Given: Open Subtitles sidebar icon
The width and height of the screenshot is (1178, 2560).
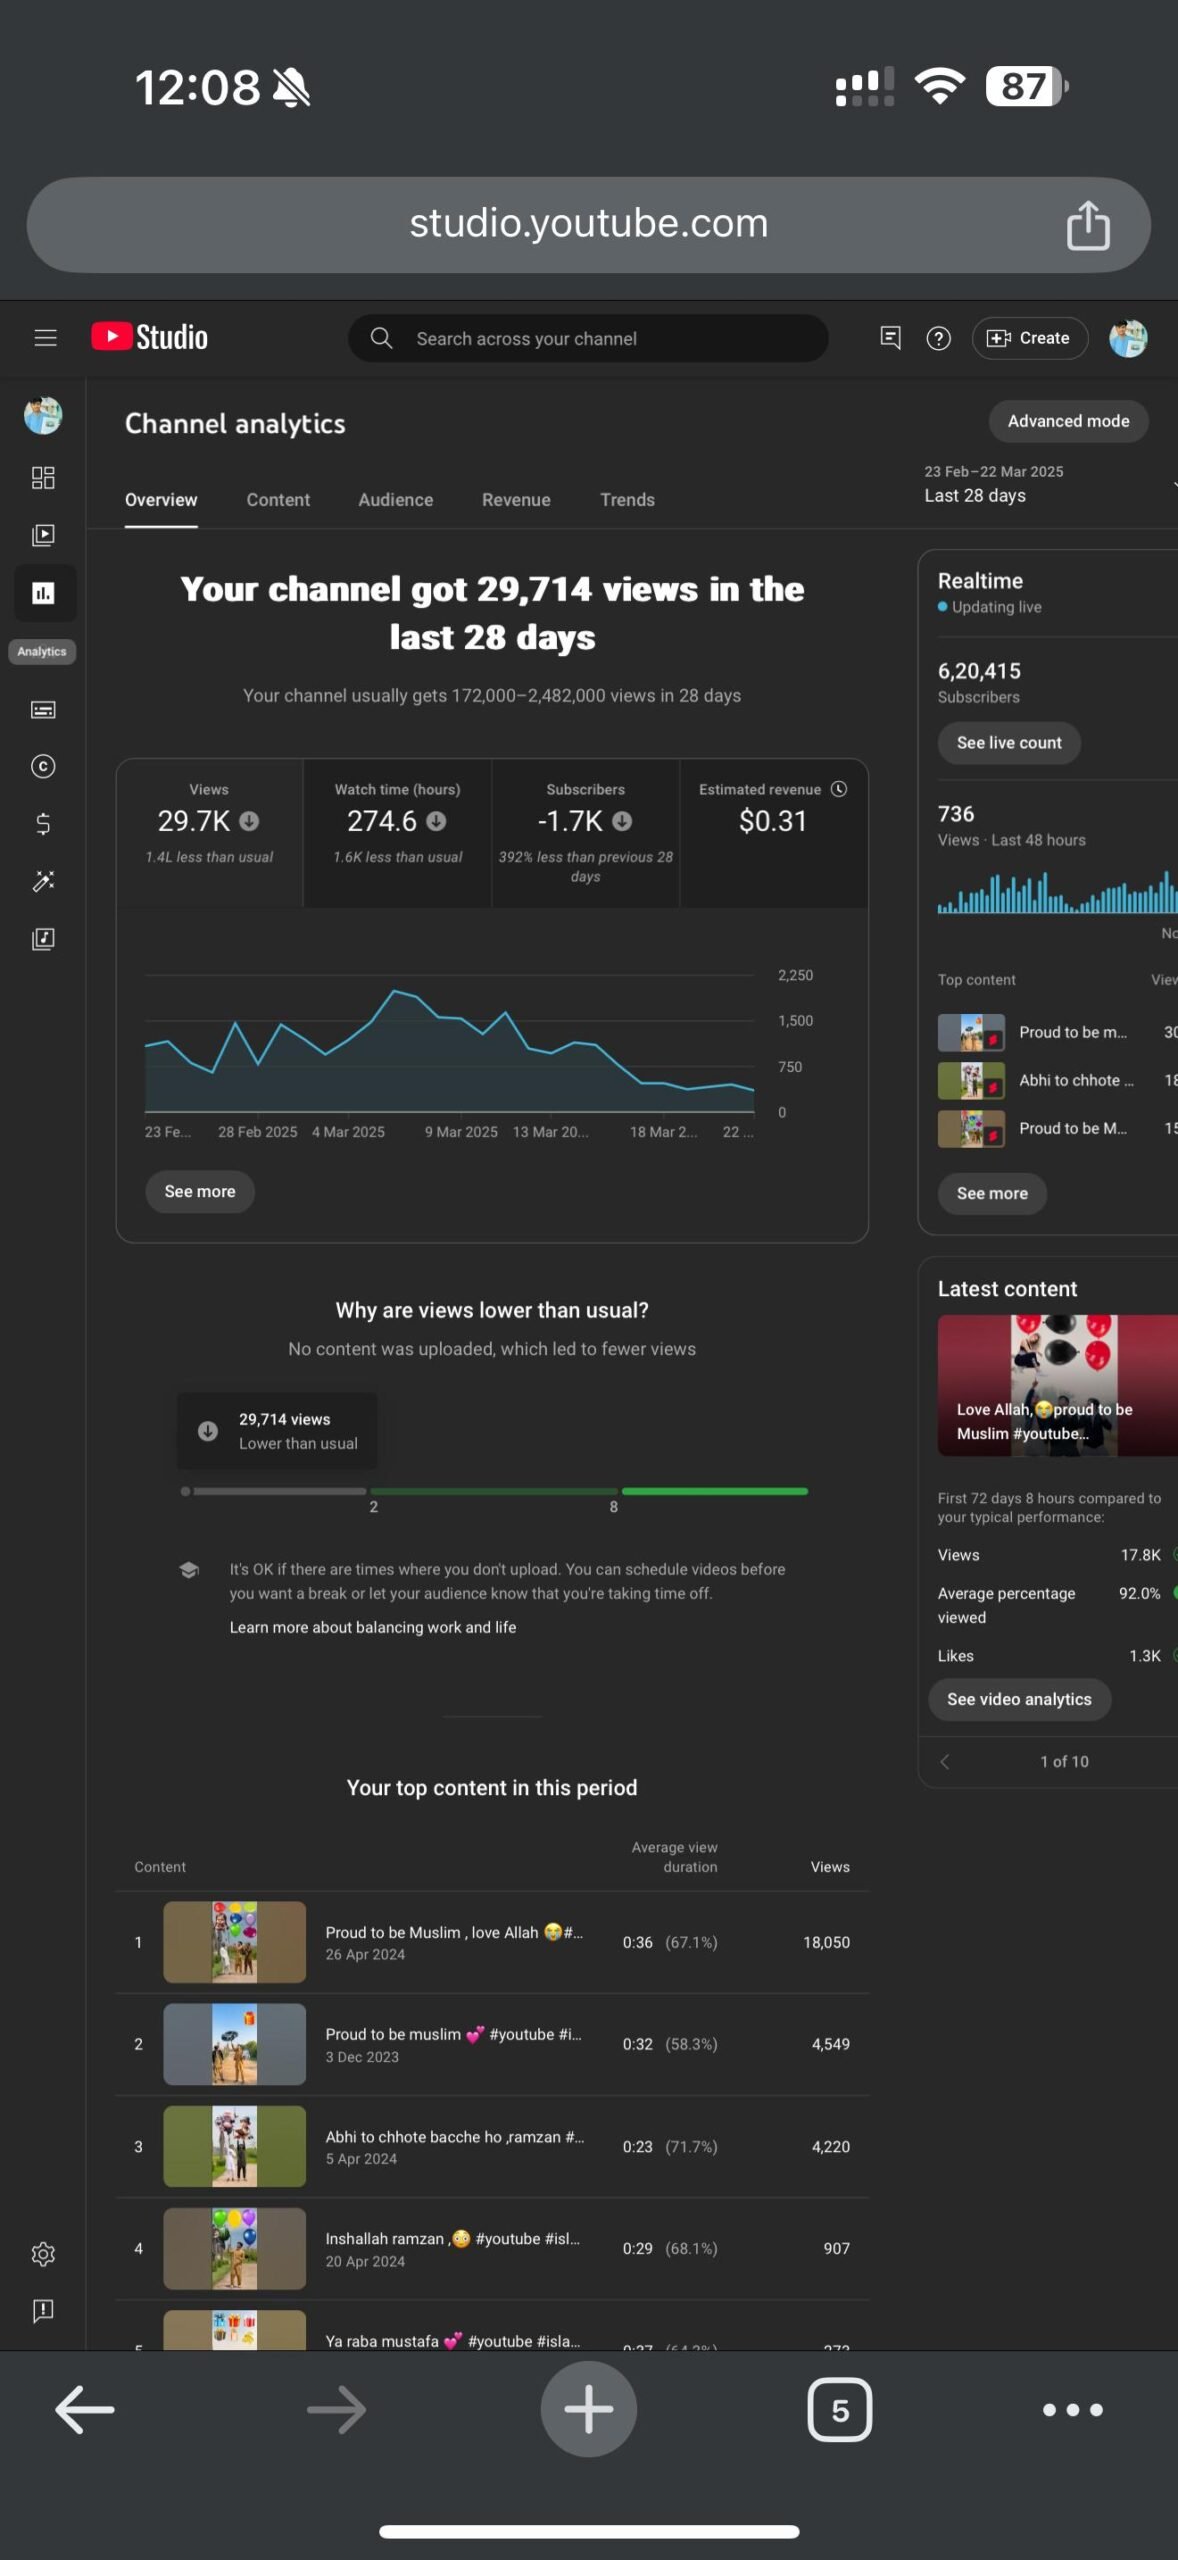Looking at the screenshot, I should pos(43,710).
